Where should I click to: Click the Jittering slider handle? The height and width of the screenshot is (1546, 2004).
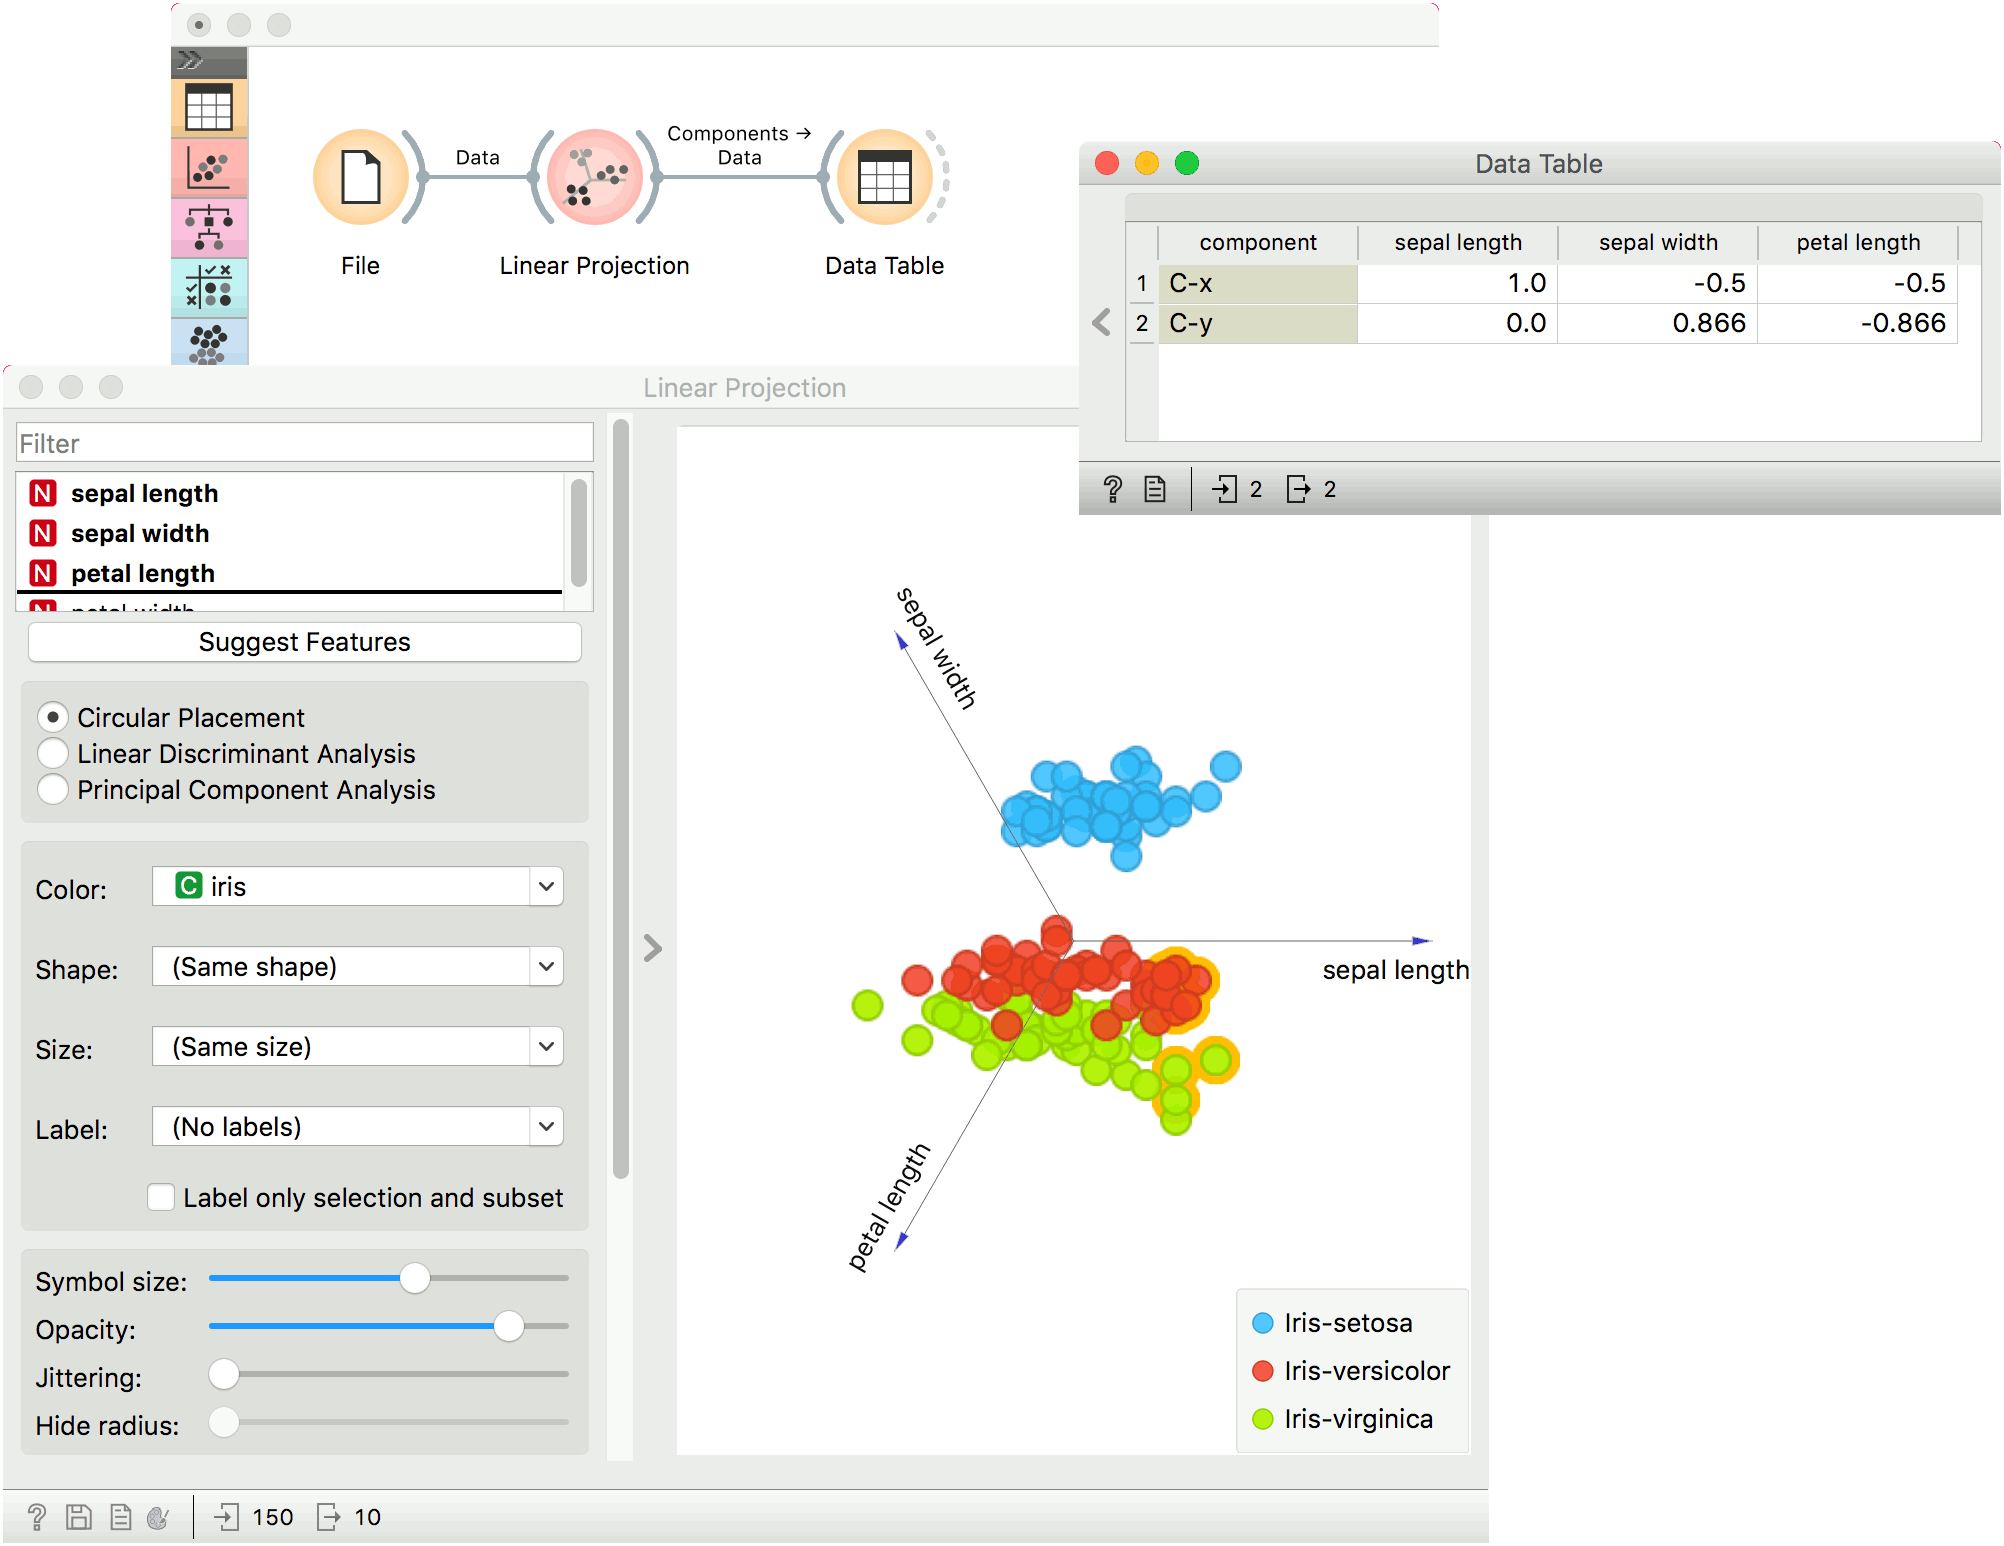click(x=224, y=1374)
